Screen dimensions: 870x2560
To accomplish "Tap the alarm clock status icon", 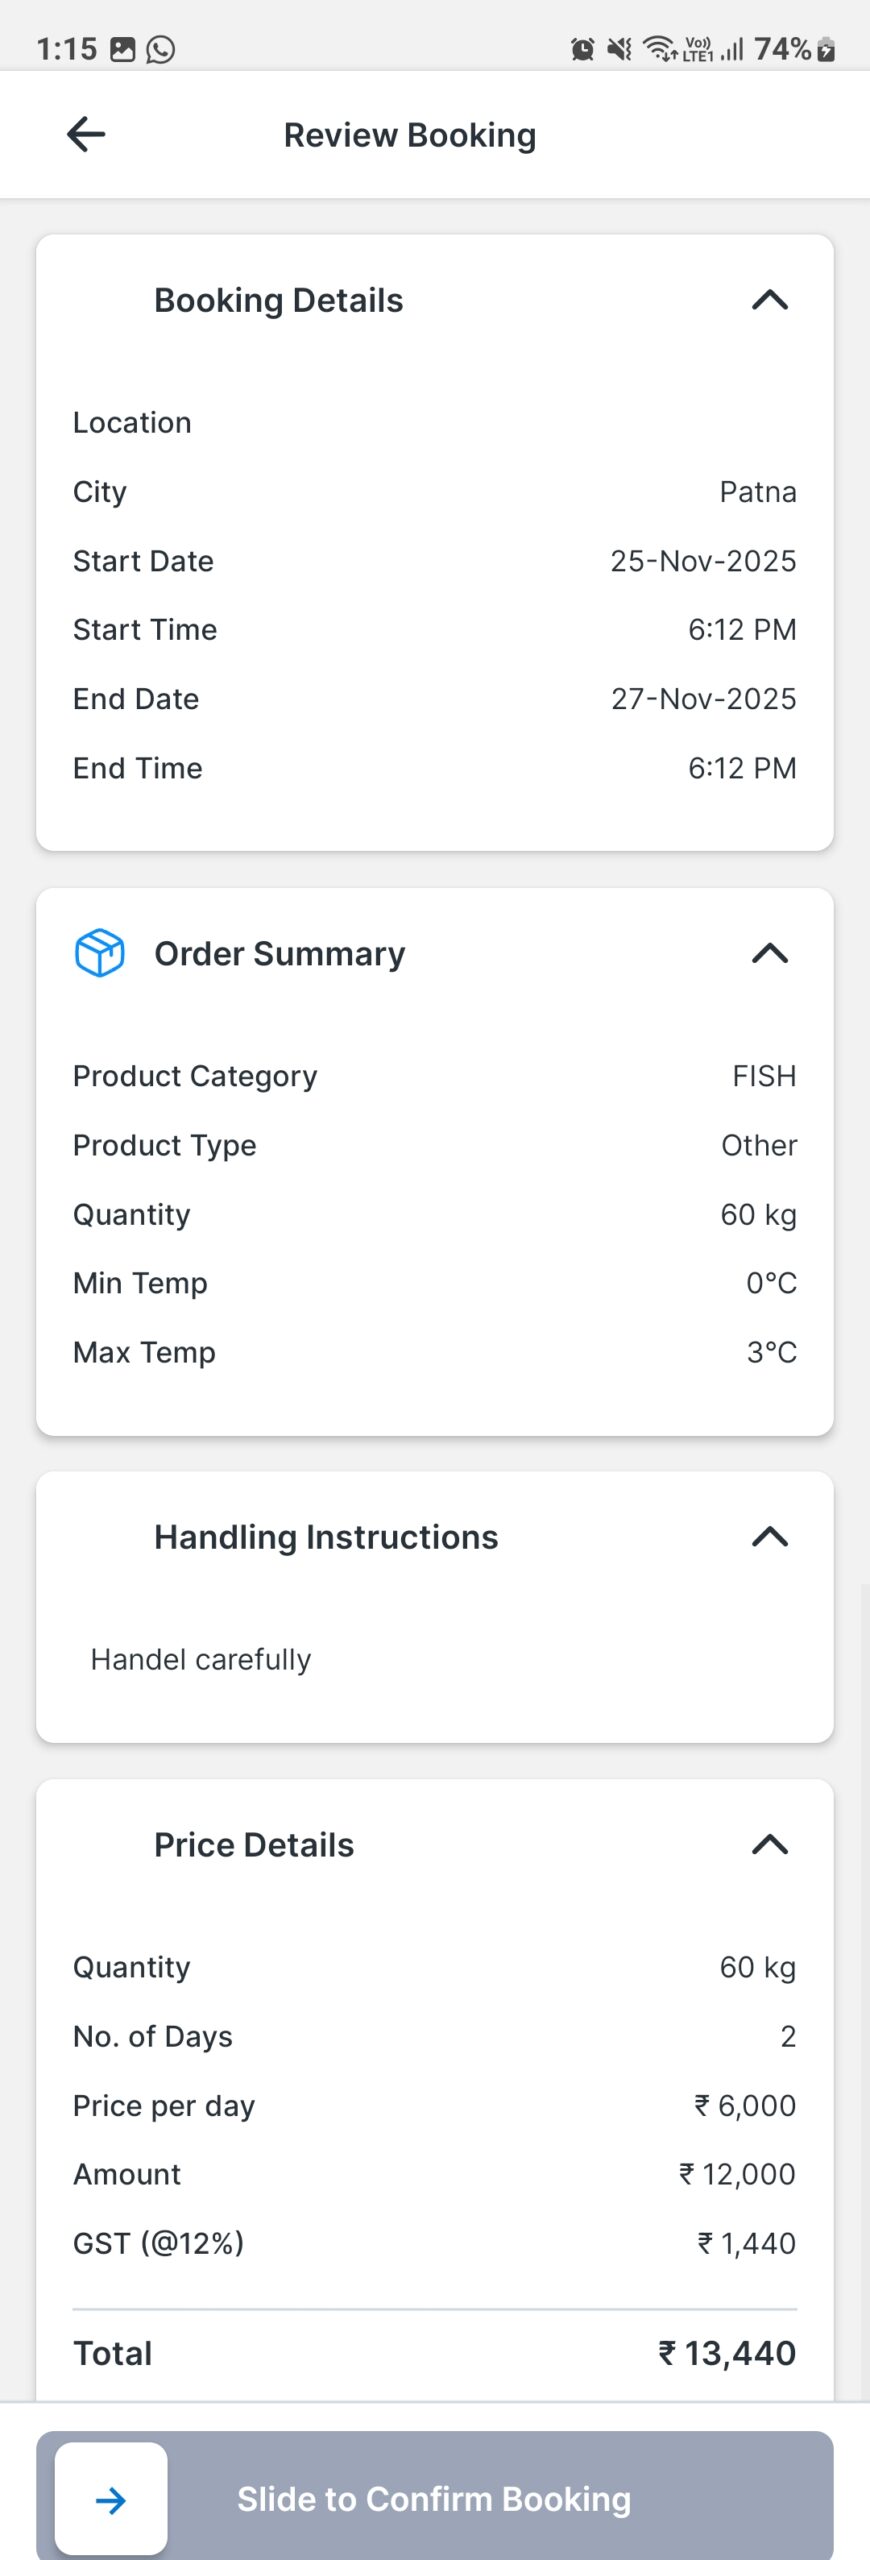I will (x=582, y=49).
